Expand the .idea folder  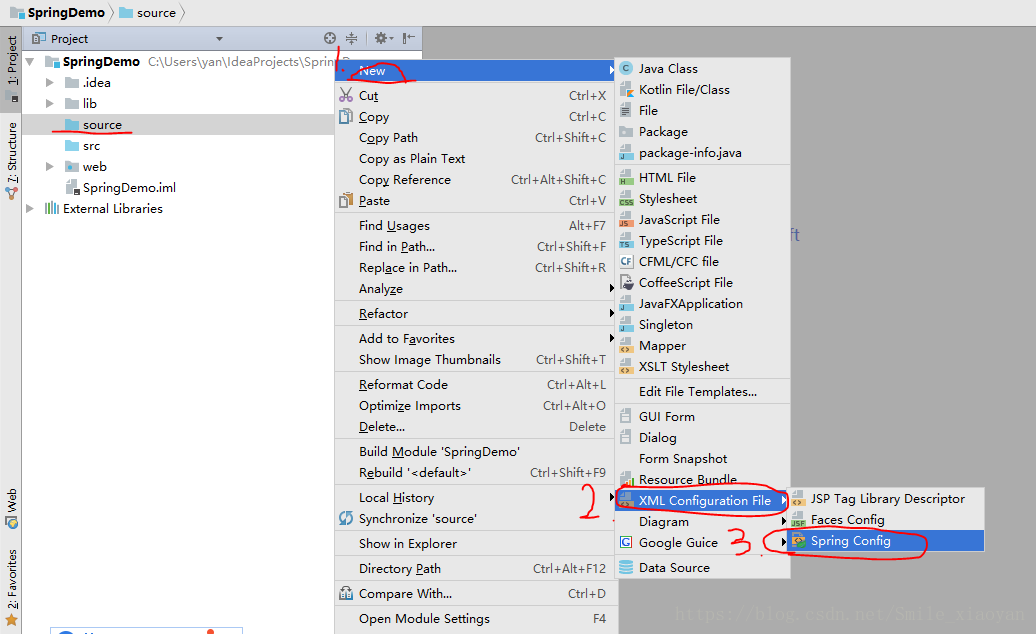point(50,83)
